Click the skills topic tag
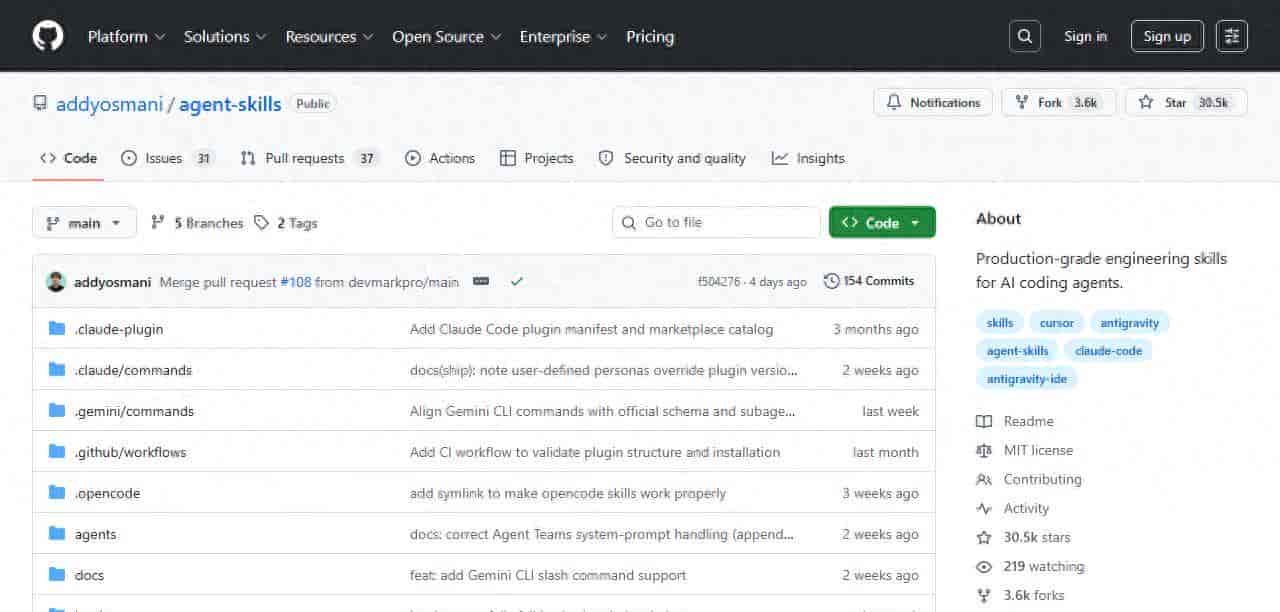Image resolution: width=1280 pixels, height=612 pixels. point(1000,323)
